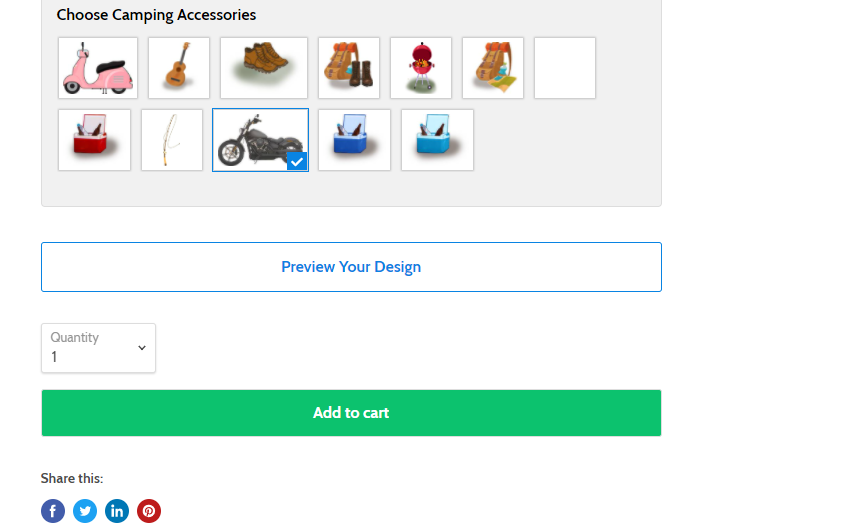Choose the red cooler accessory

[x=94, y=140]
